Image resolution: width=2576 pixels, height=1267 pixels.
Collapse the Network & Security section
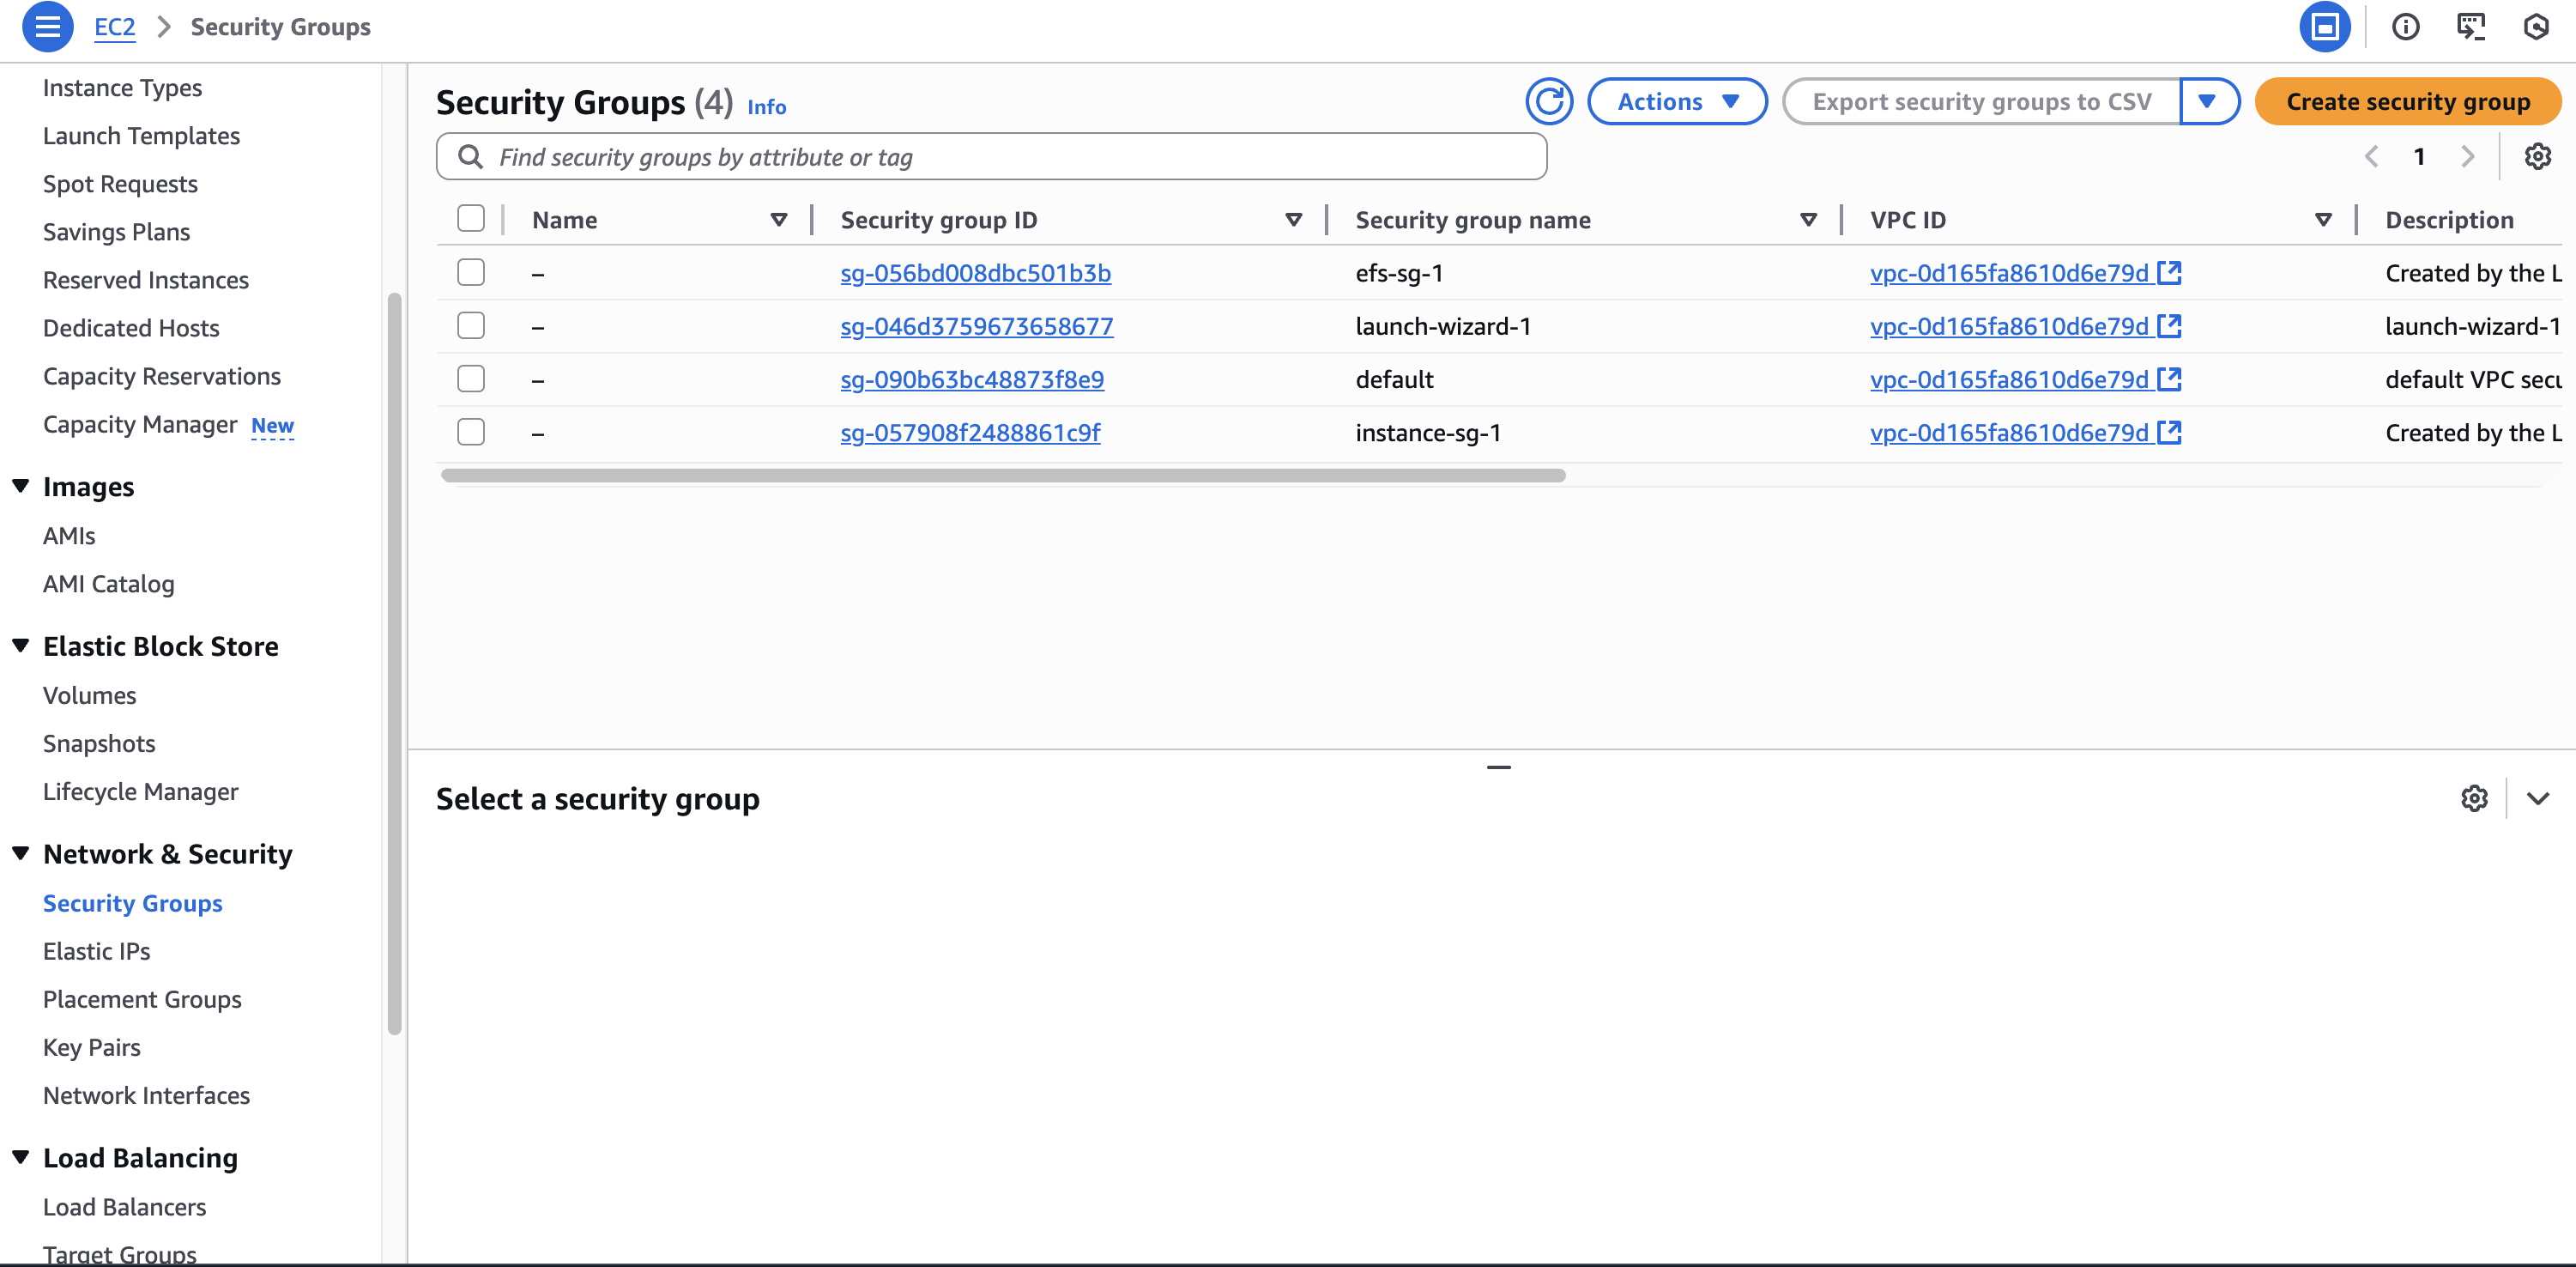pos(21,853)
